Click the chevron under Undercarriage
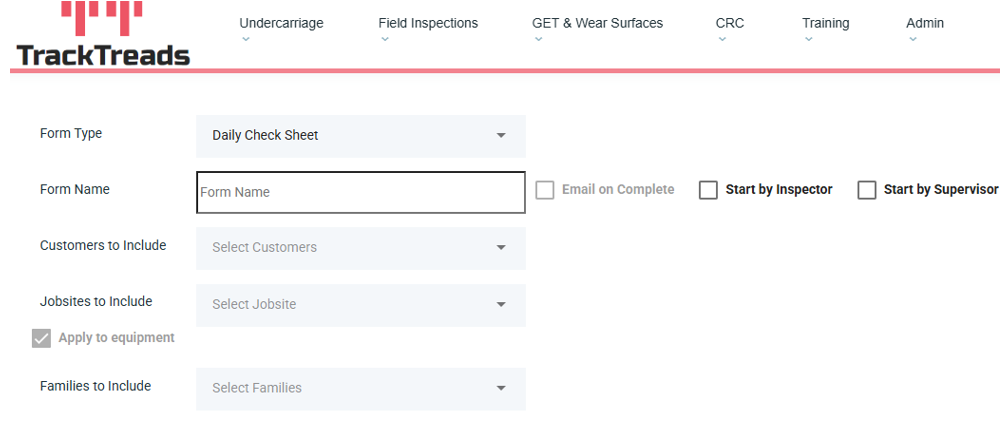The width and height of the screenshot is (1008, 425). tap(246, 40)
